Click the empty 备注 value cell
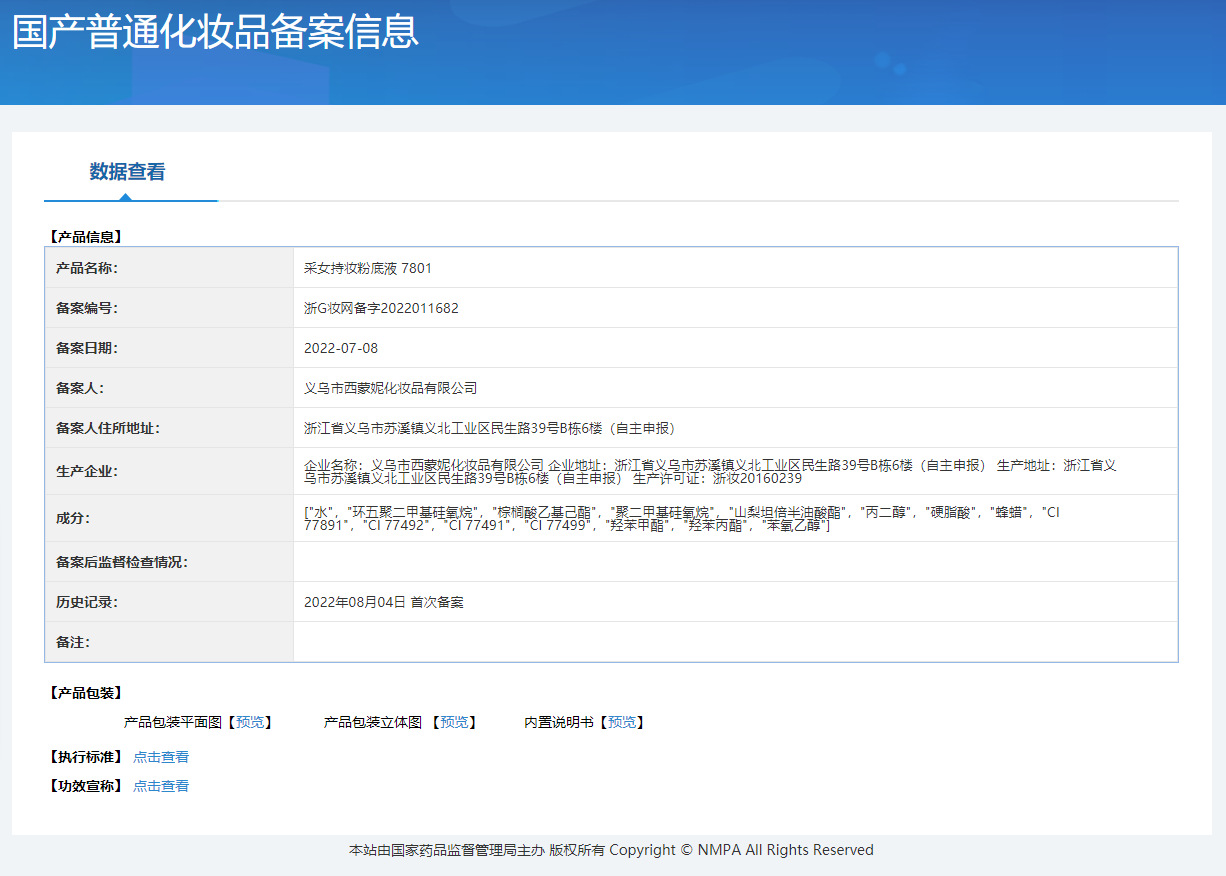 [735, 642]
